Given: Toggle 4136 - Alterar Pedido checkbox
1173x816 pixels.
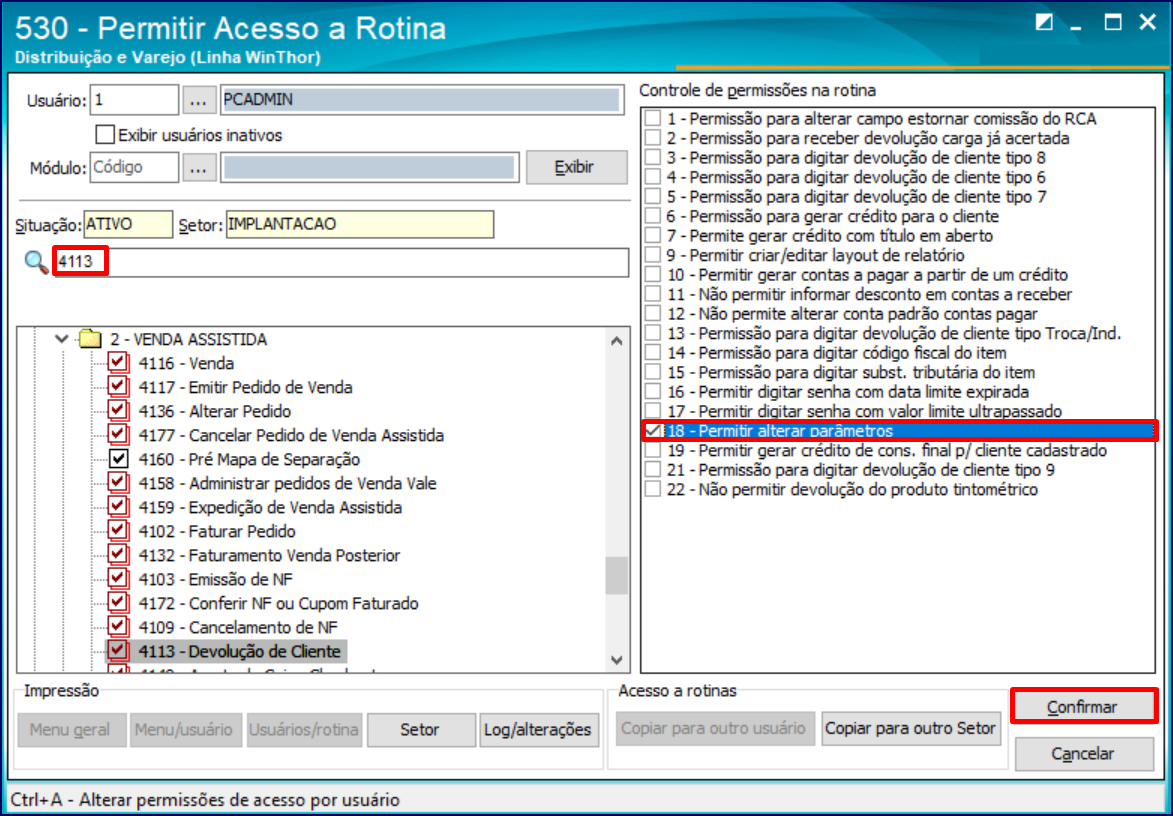Looking at the screenshot, I should click(x=118, y=411).
